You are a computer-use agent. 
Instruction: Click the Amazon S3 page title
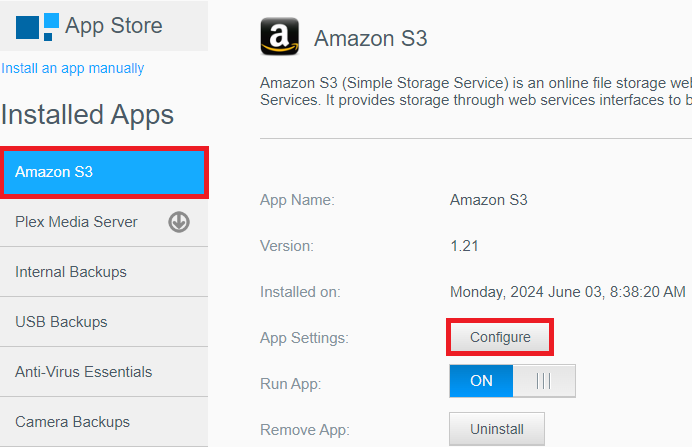[x=370, y=38]
